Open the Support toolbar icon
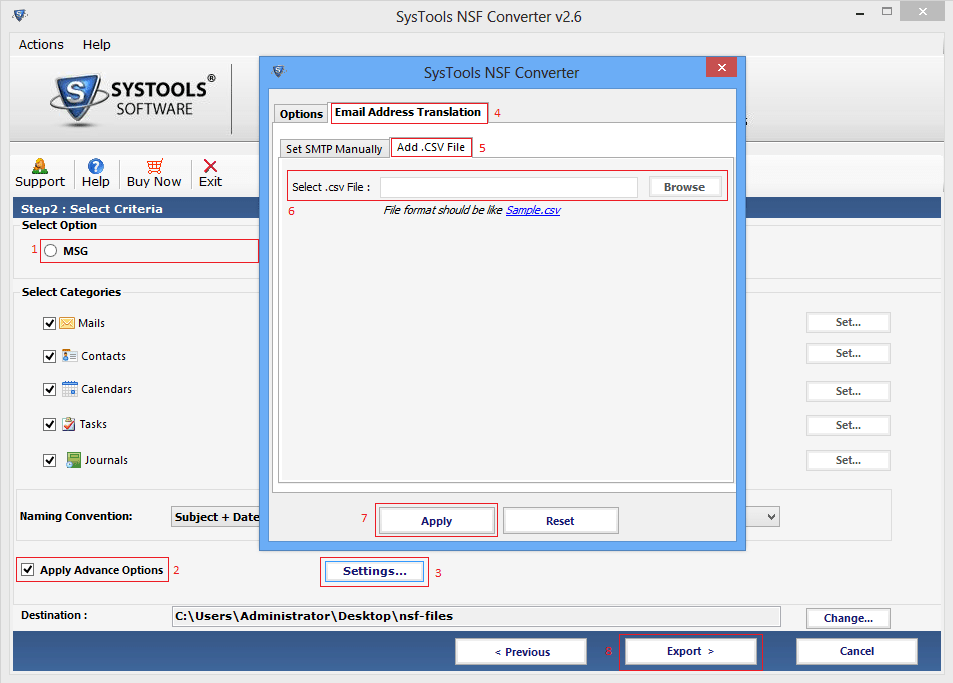Viewport: 953px width, 683px height. (x=40, y=166)
